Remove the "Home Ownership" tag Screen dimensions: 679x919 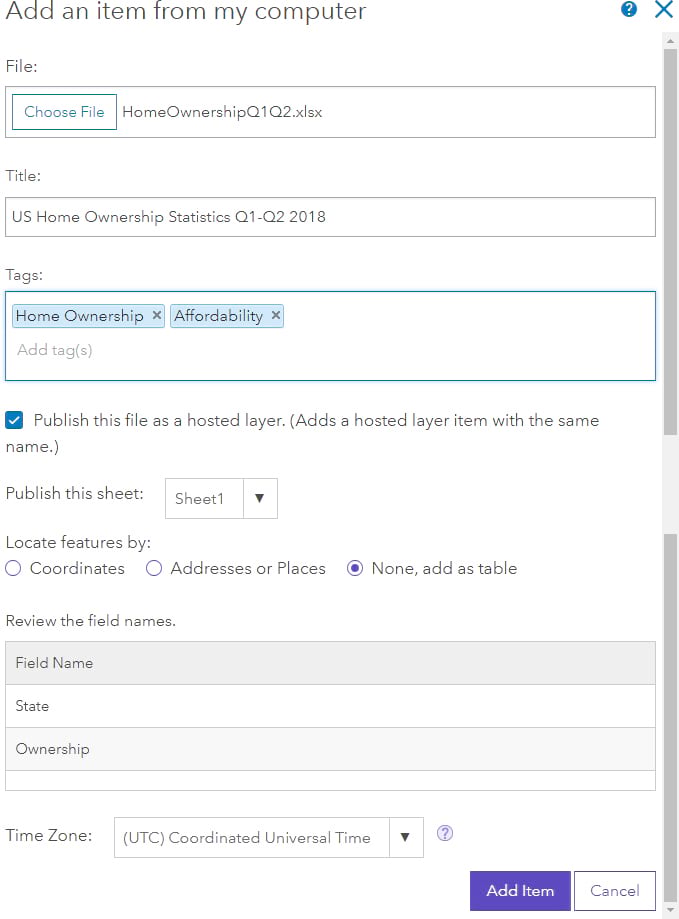(157, 315)
